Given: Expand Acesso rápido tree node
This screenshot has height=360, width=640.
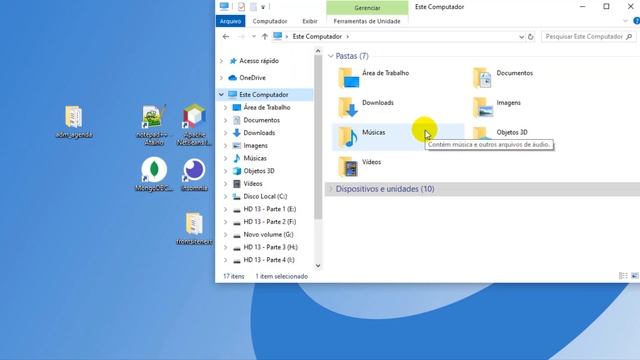Looking at the screenshot, I should click(x=222, y=61).
